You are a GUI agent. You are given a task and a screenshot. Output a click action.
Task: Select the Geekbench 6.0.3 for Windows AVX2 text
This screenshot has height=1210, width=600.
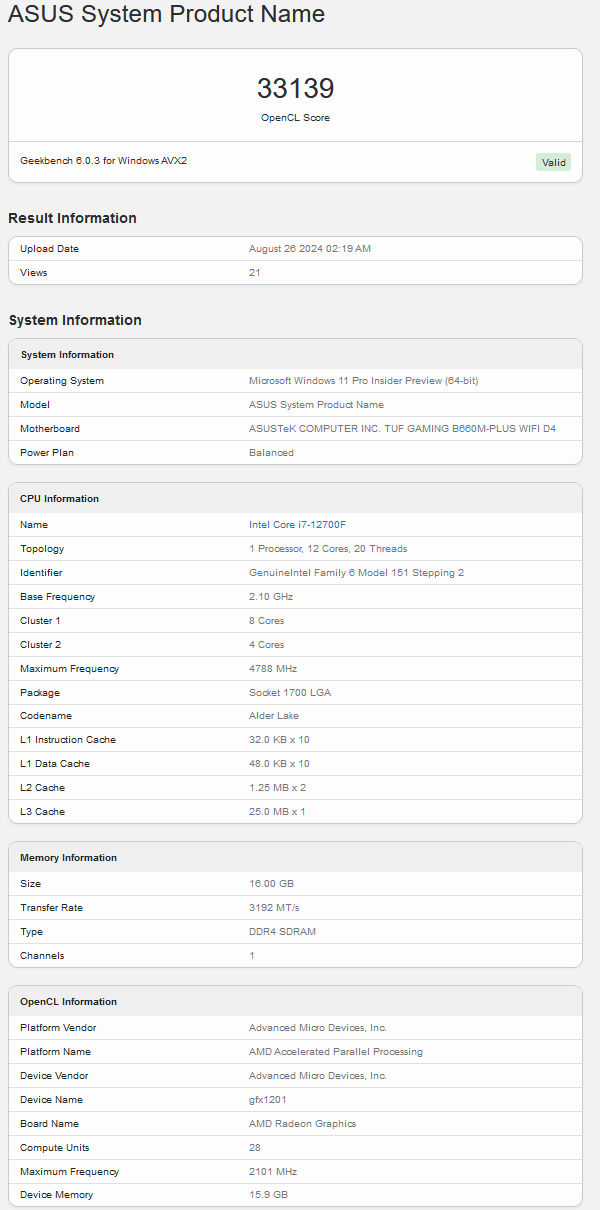click(x=103, y=161)
